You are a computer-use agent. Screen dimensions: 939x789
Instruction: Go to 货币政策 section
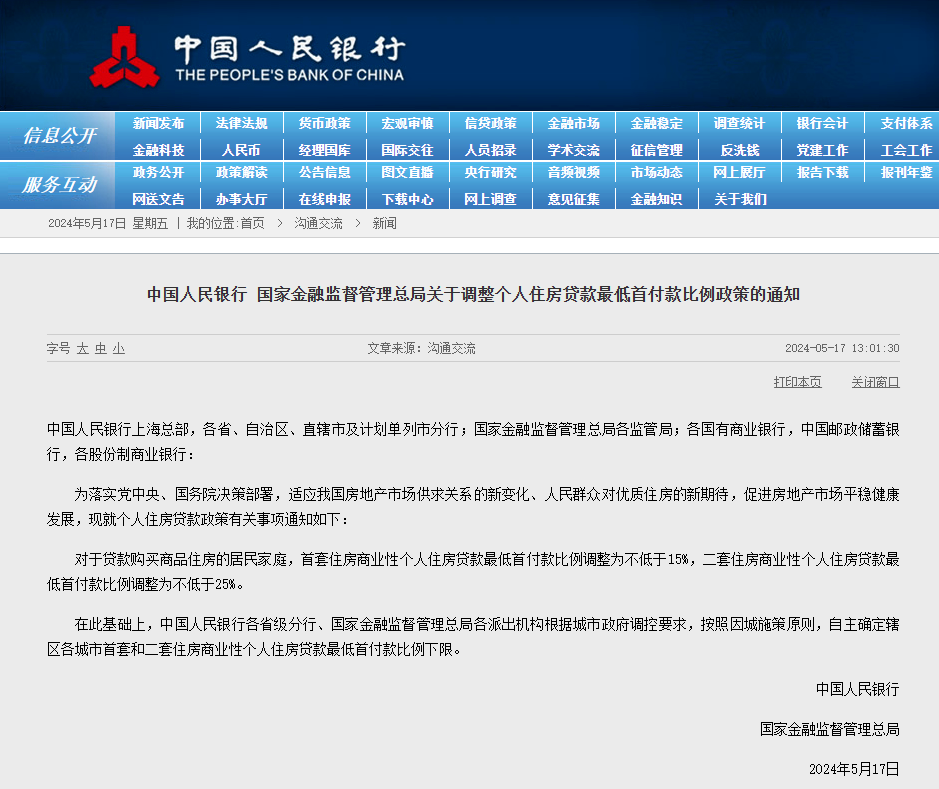[325, 123]
